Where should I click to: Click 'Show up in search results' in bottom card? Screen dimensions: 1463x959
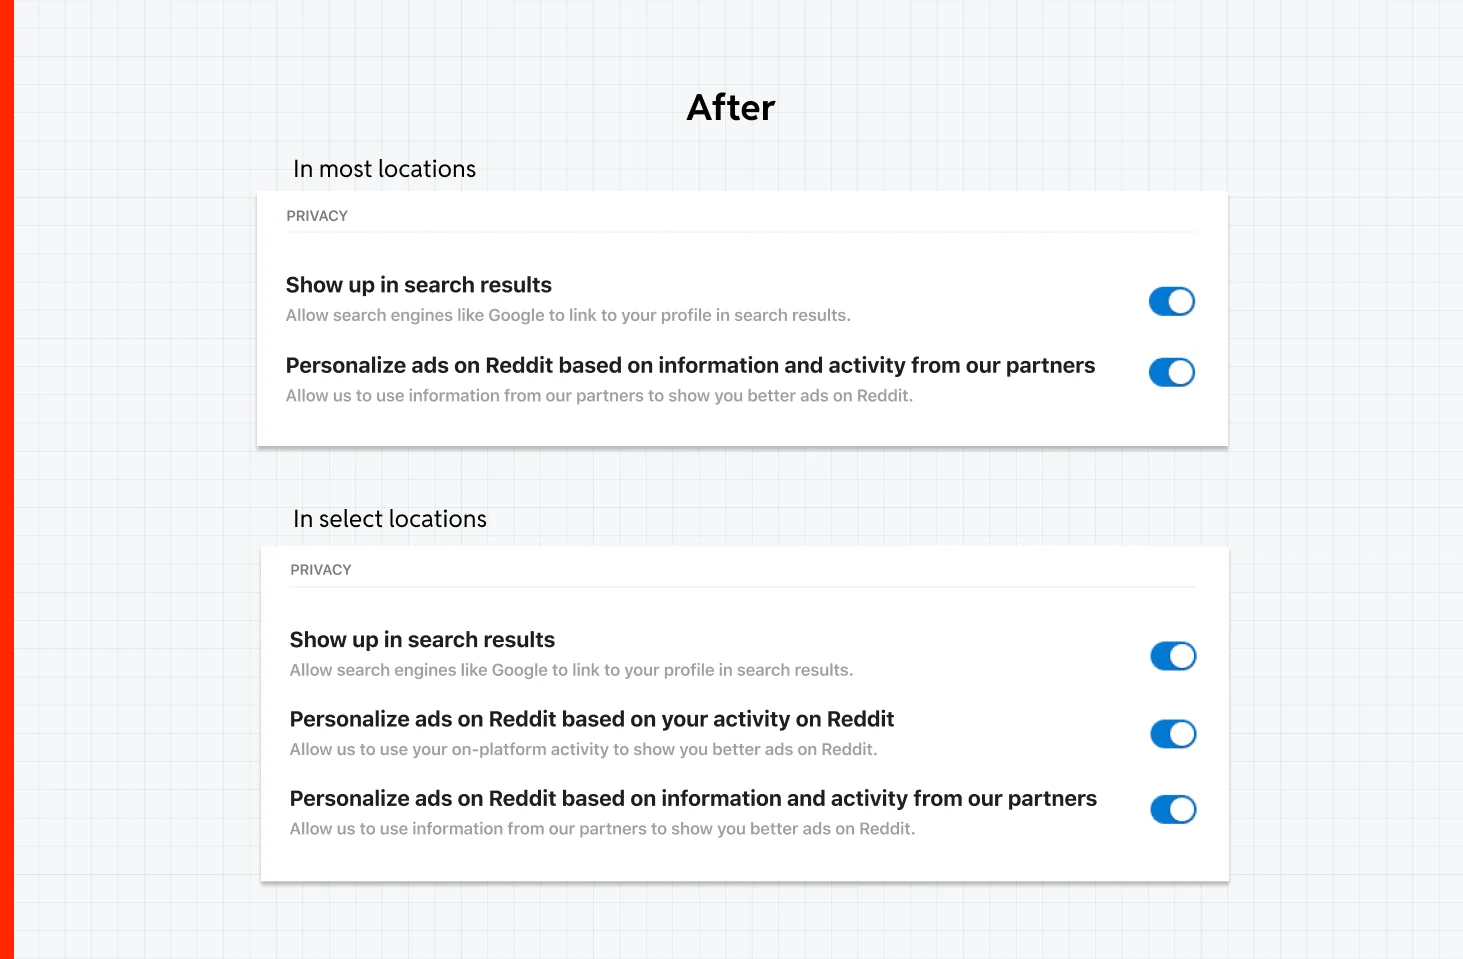click(x=422, y=640)
